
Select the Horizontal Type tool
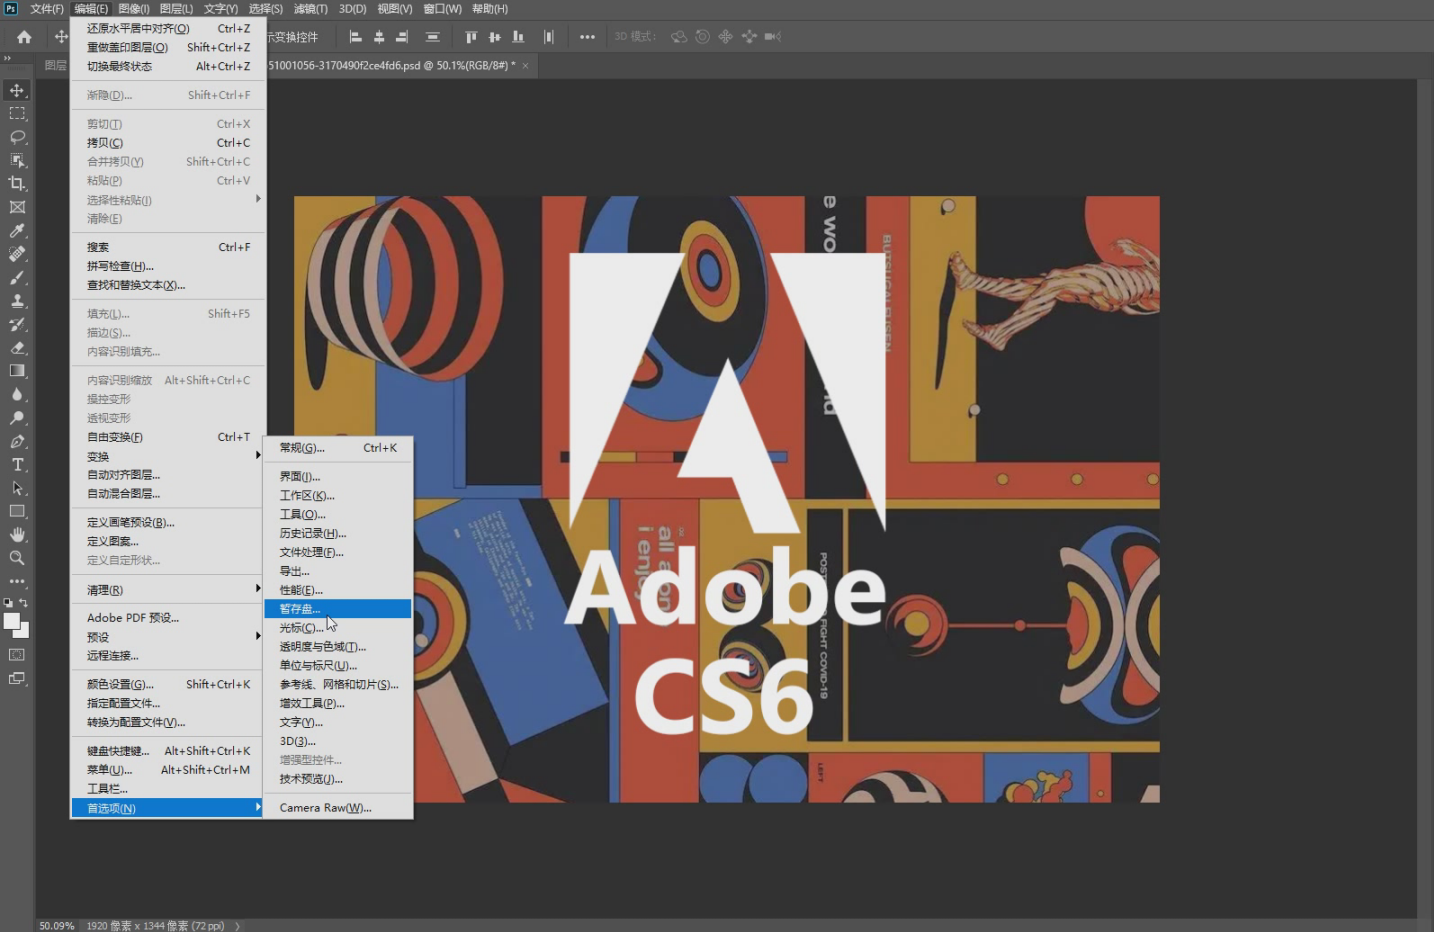pyautogui.click(x=17, y=465)
